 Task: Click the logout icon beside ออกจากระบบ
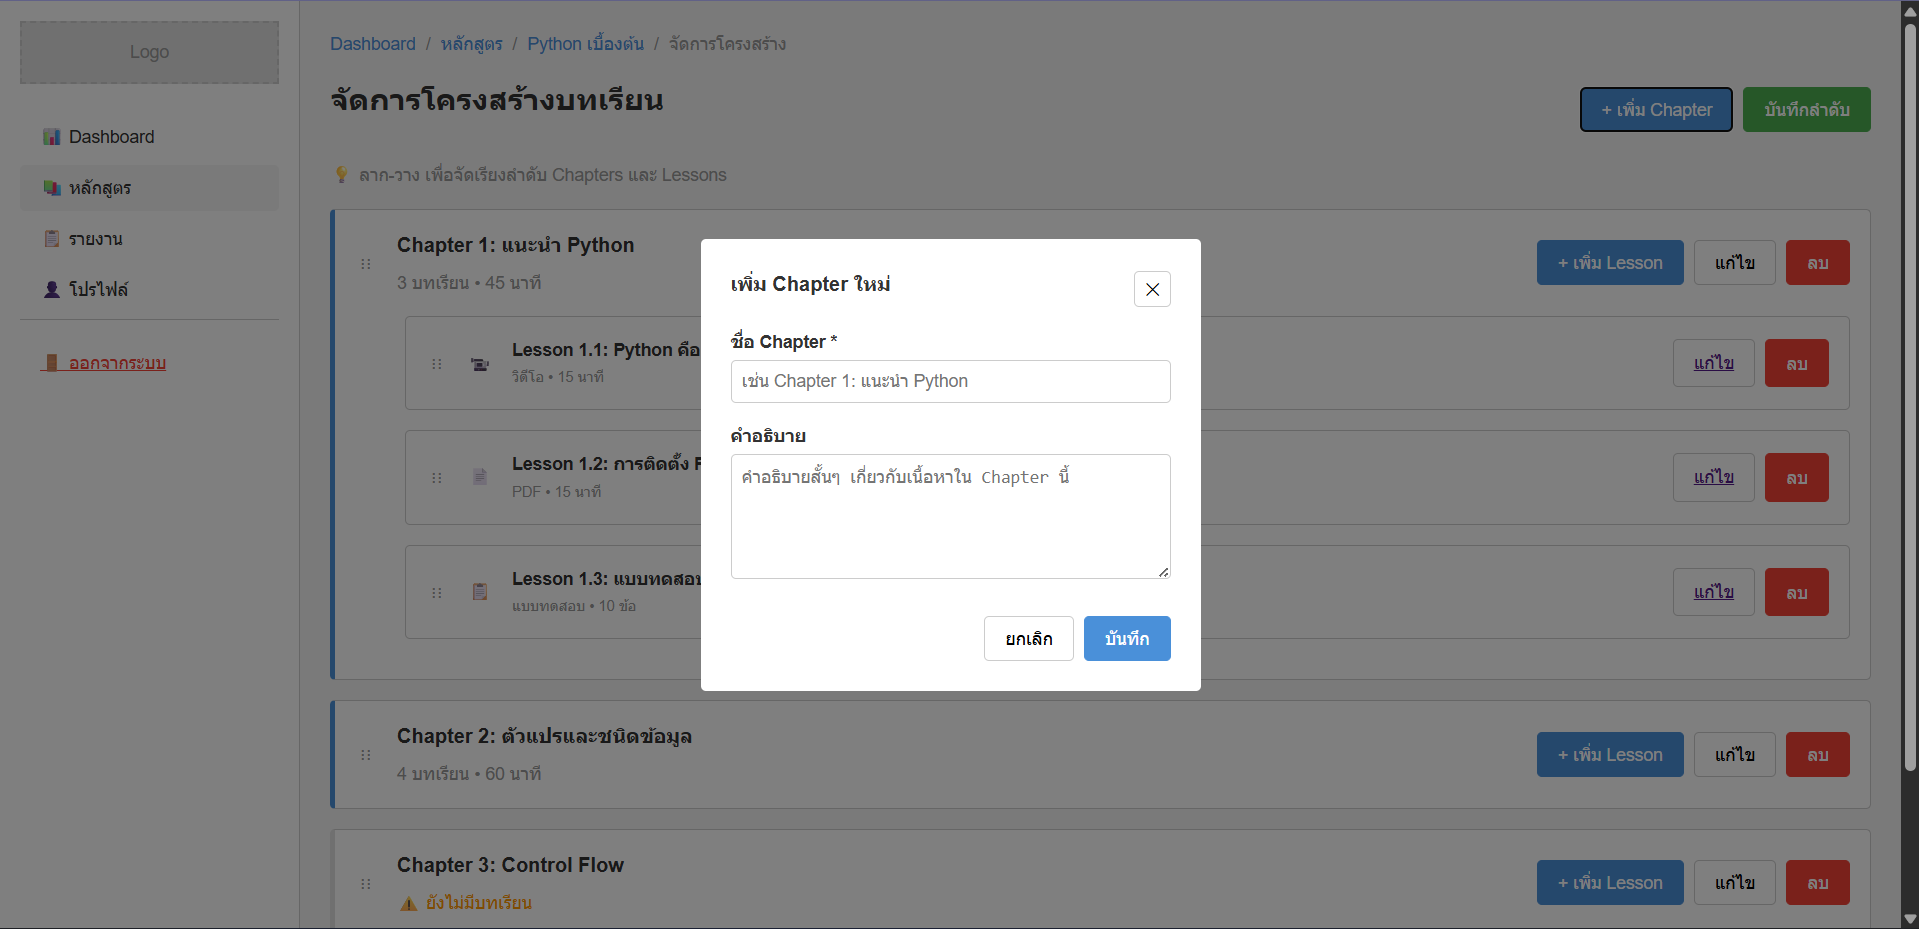coord(53,363)
